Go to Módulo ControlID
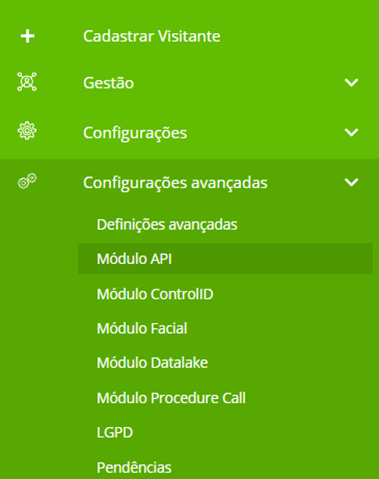 click(x=155, y=294)
